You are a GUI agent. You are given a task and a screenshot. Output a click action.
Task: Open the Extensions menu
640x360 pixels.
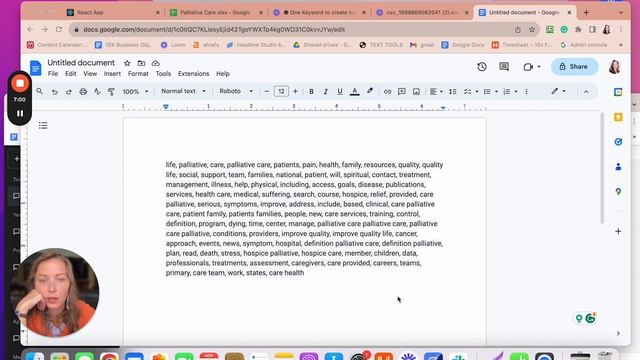(x=193, y=74)
